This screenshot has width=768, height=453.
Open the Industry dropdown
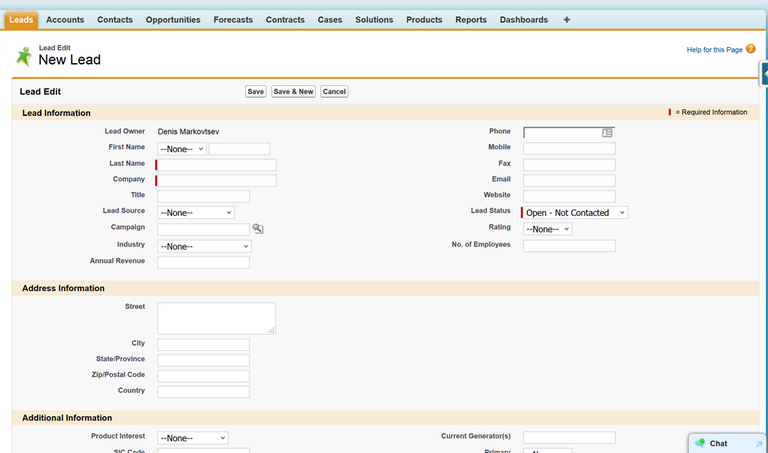204,246
